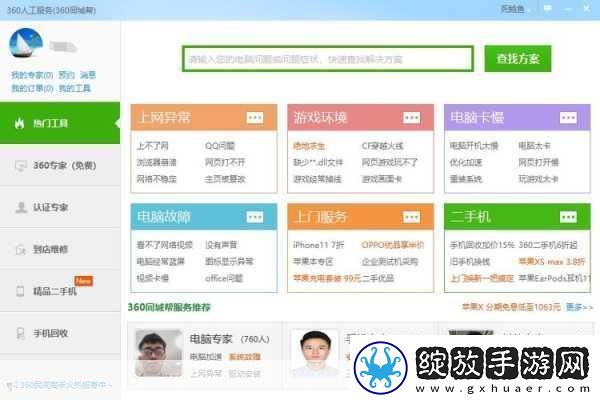Open 手机回收 in the sidebar

(x=60, y=333)
